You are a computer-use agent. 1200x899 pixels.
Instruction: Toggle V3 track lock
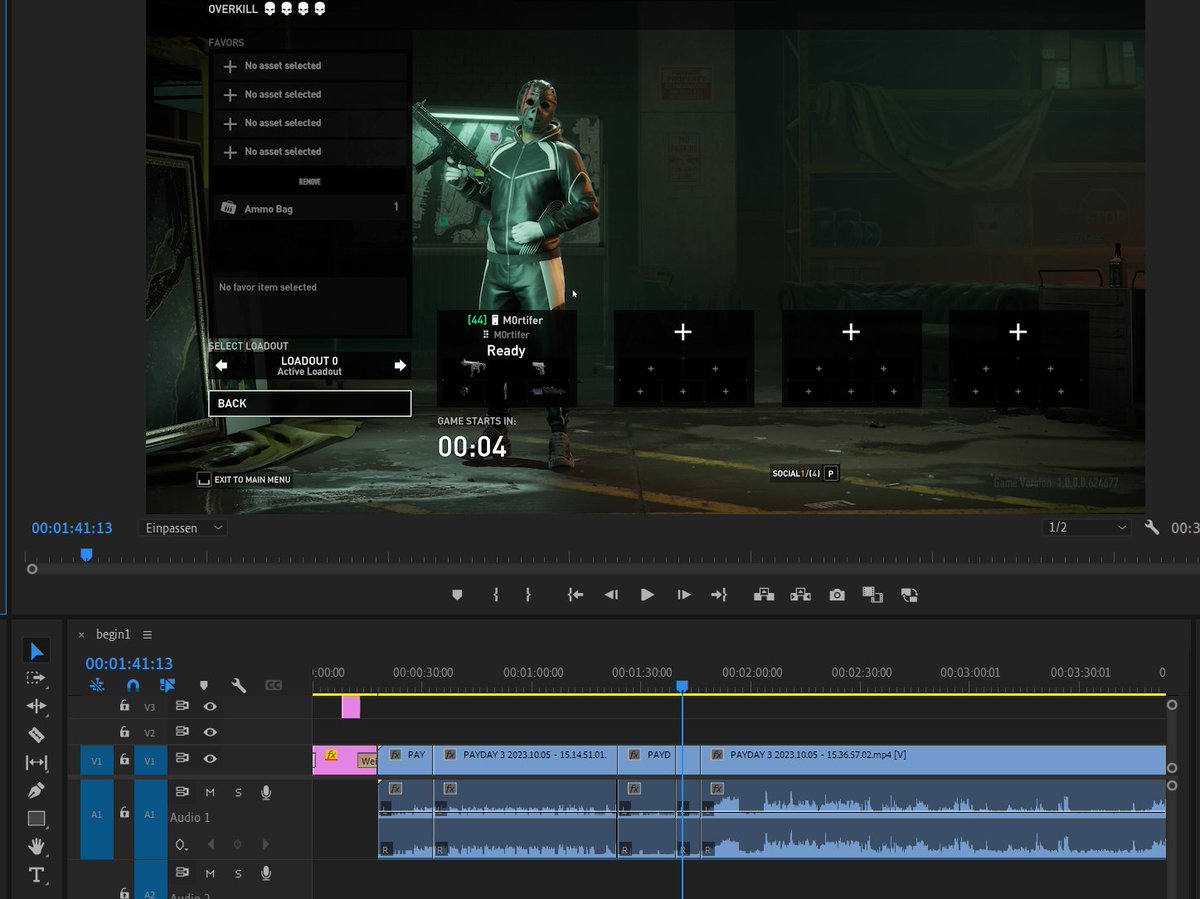[x=123, y=706]
